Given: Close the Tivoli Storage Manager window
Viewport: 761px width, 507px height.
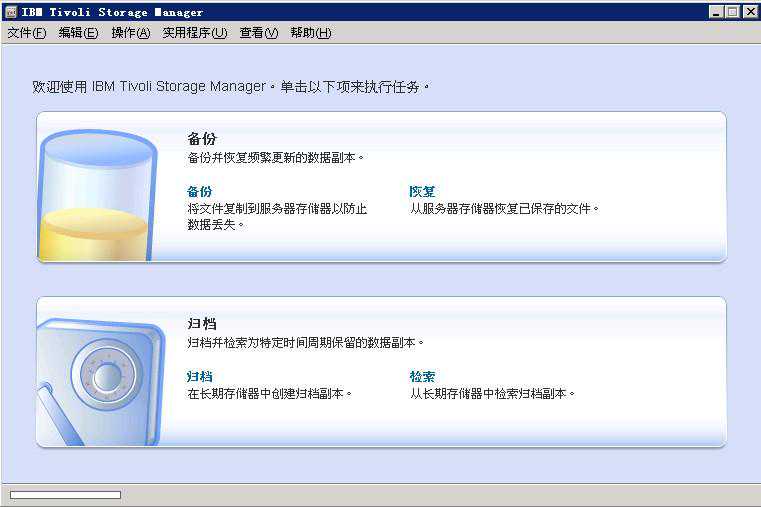Looking at the screenshot, I should coord(749,12).
